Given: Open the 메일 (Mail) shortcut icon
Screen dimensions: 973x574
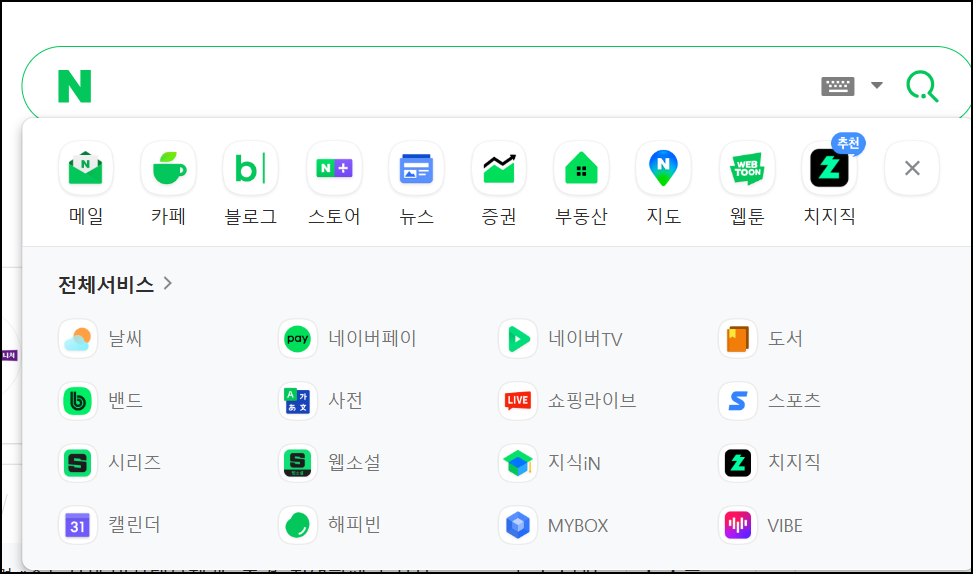Looking at the screenshot, I should point(86,168).
